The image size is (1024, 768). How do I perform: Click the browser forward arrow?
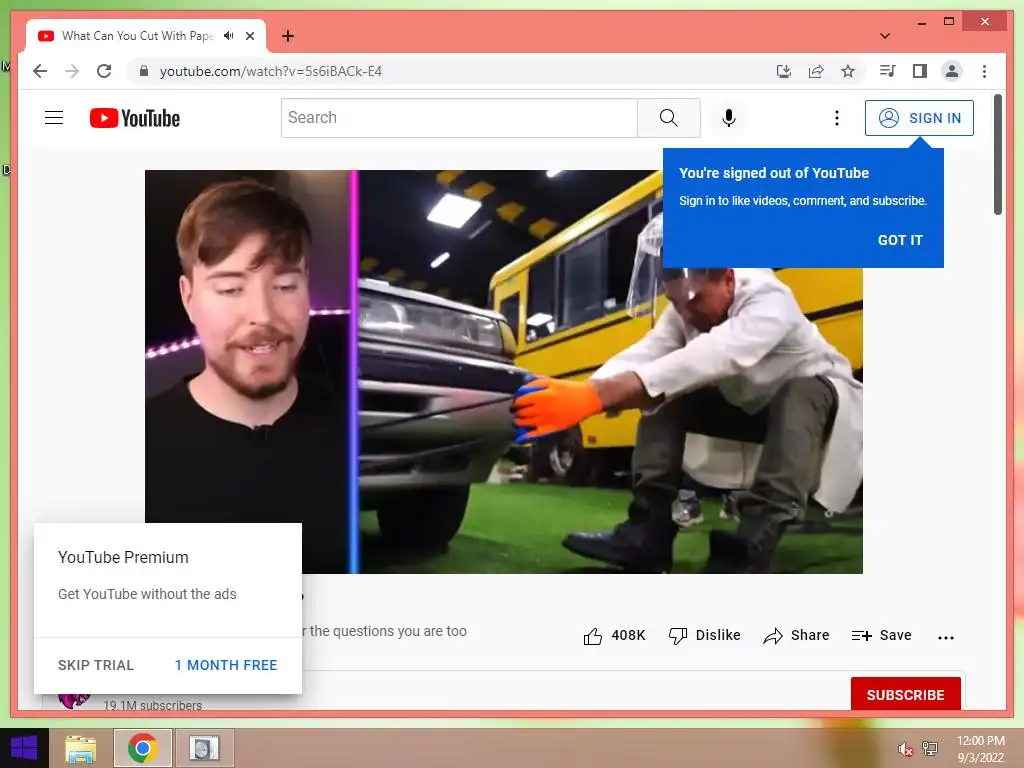pos(72,71)
